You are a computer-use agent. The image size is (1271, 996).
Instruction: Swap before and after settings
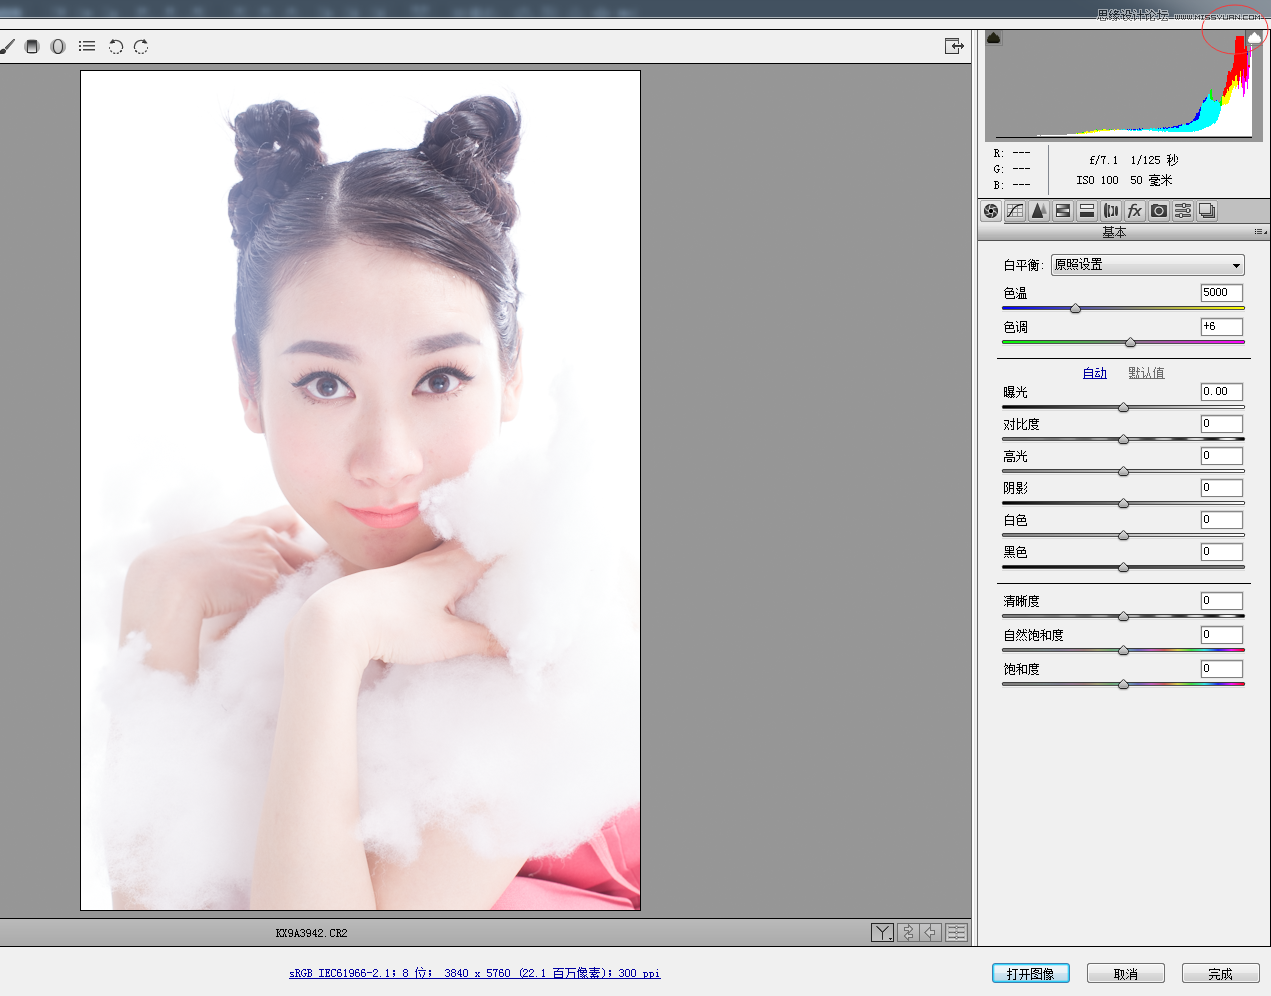908,932
